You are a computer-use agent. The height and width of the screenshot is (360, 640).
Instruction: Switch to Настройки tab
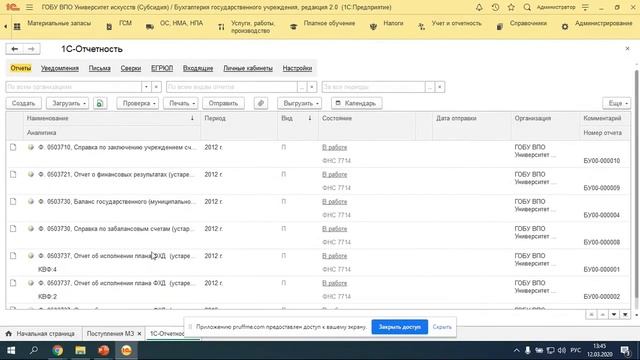(297, 68)
